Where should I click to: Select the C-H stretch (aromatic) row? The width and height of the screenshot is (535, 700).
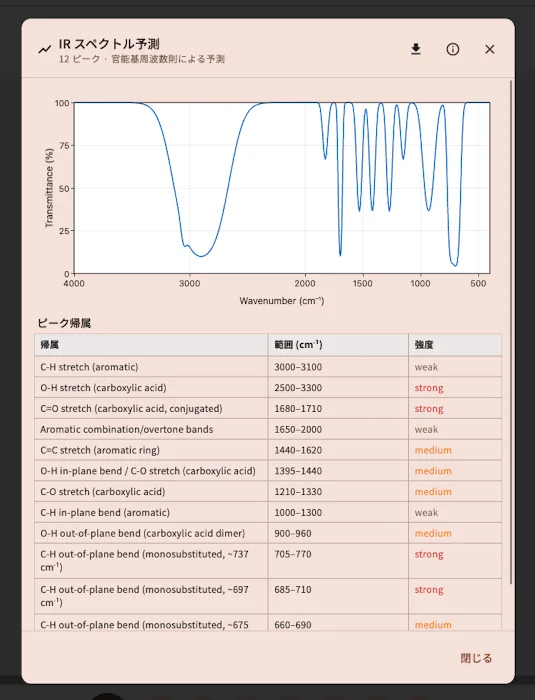click(x=268, y=367)
